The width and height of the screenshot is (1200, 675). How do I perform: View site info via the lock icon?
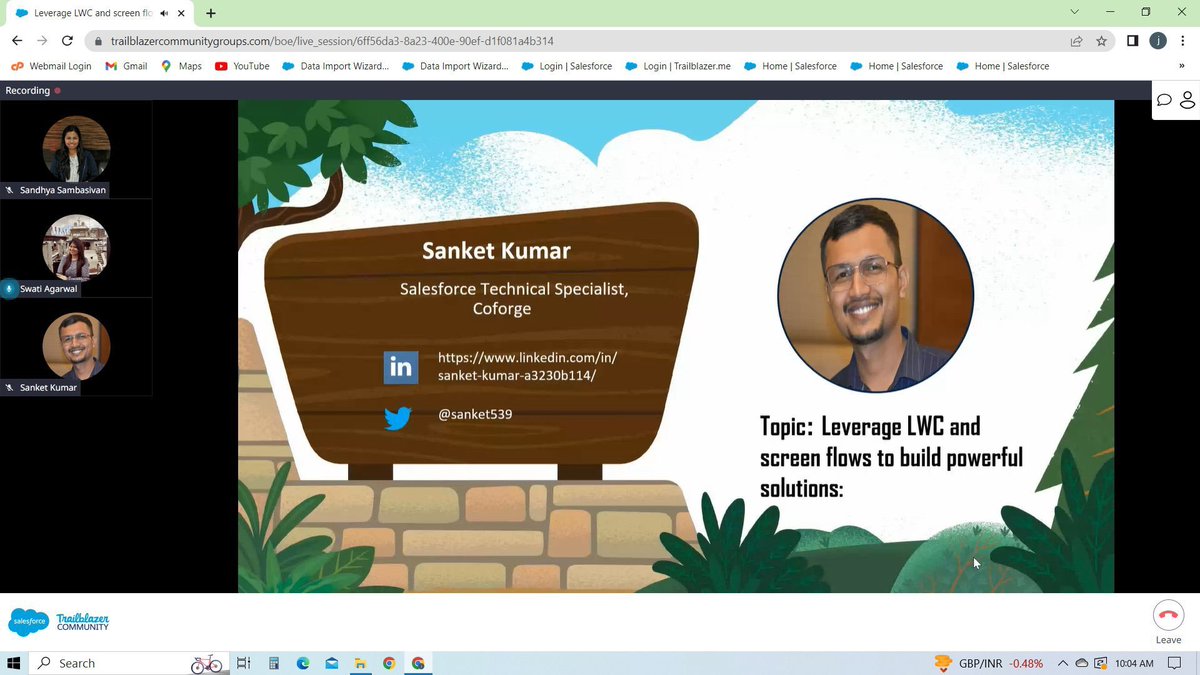coord(97,41)
